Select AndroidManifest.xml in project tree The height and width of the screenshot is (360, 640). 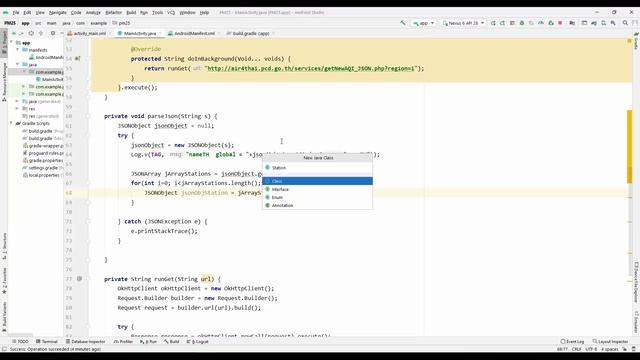(x=47, y=57)
